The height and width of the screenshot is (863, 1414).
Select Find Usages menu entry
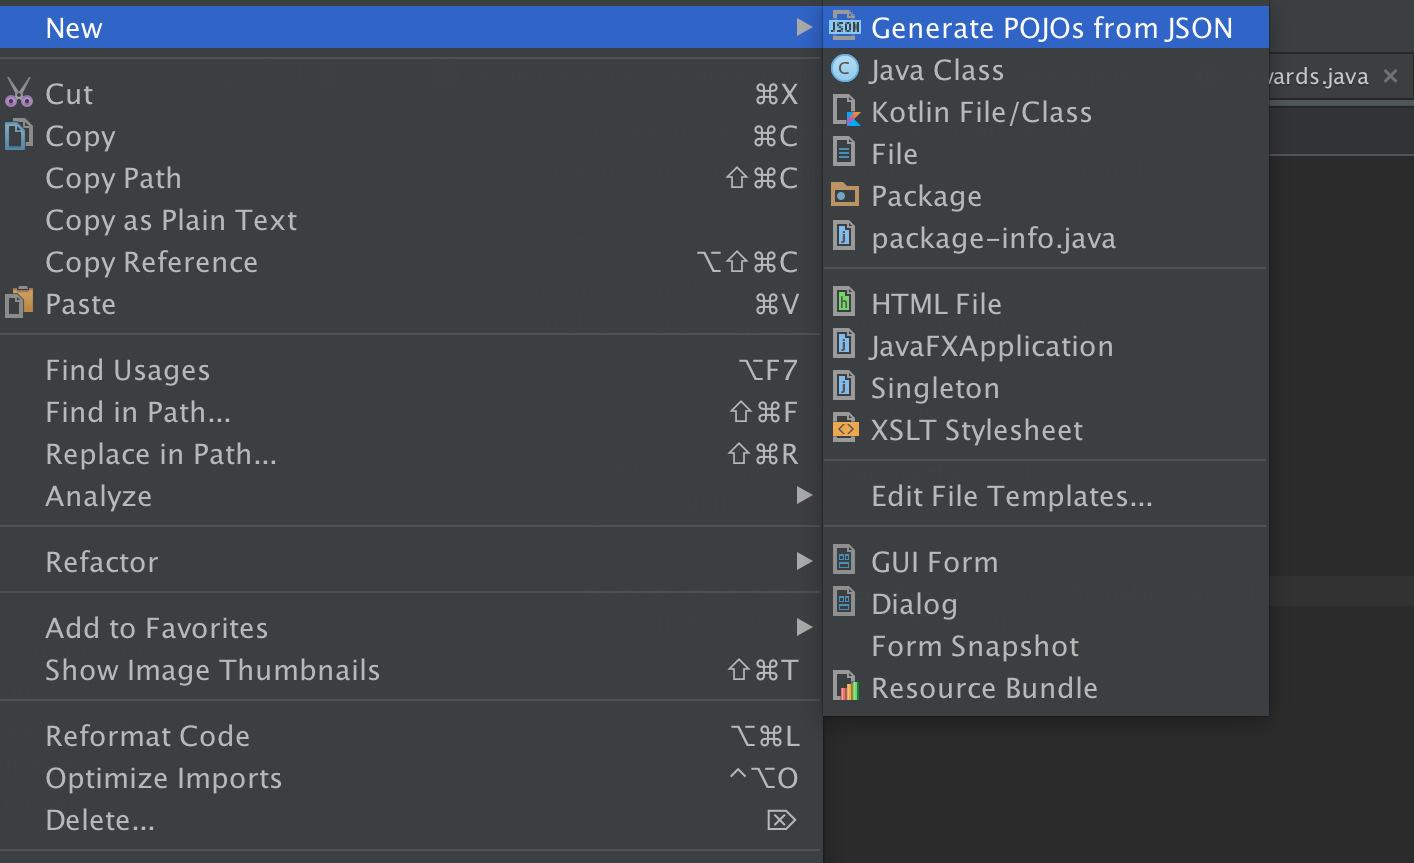click(x=128, y=370)
